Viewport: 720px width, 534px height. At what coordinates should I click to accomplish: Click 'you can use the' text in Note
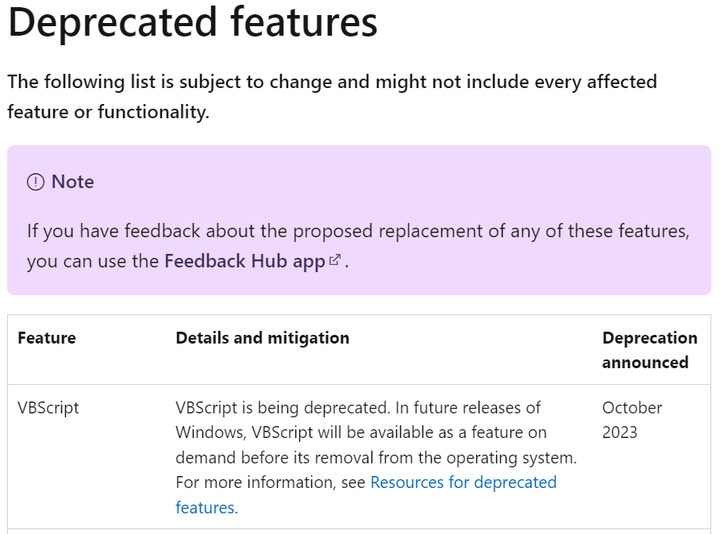click(92, 261)
